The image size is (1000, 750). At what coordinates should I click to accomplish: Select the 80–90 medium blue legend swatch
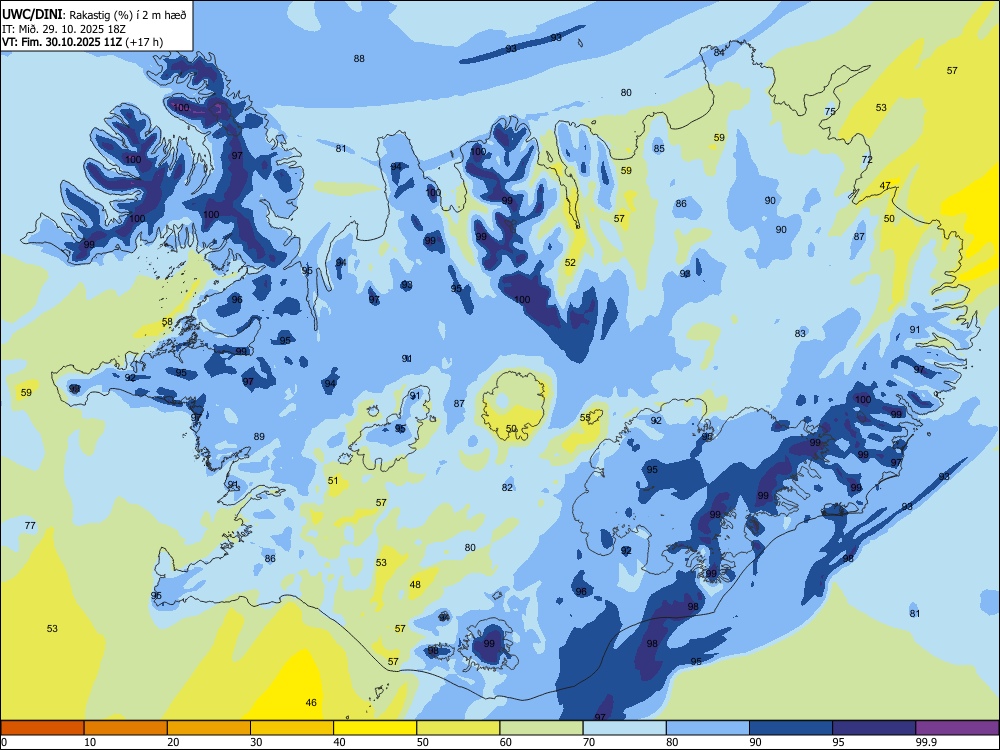pos(708,728)
